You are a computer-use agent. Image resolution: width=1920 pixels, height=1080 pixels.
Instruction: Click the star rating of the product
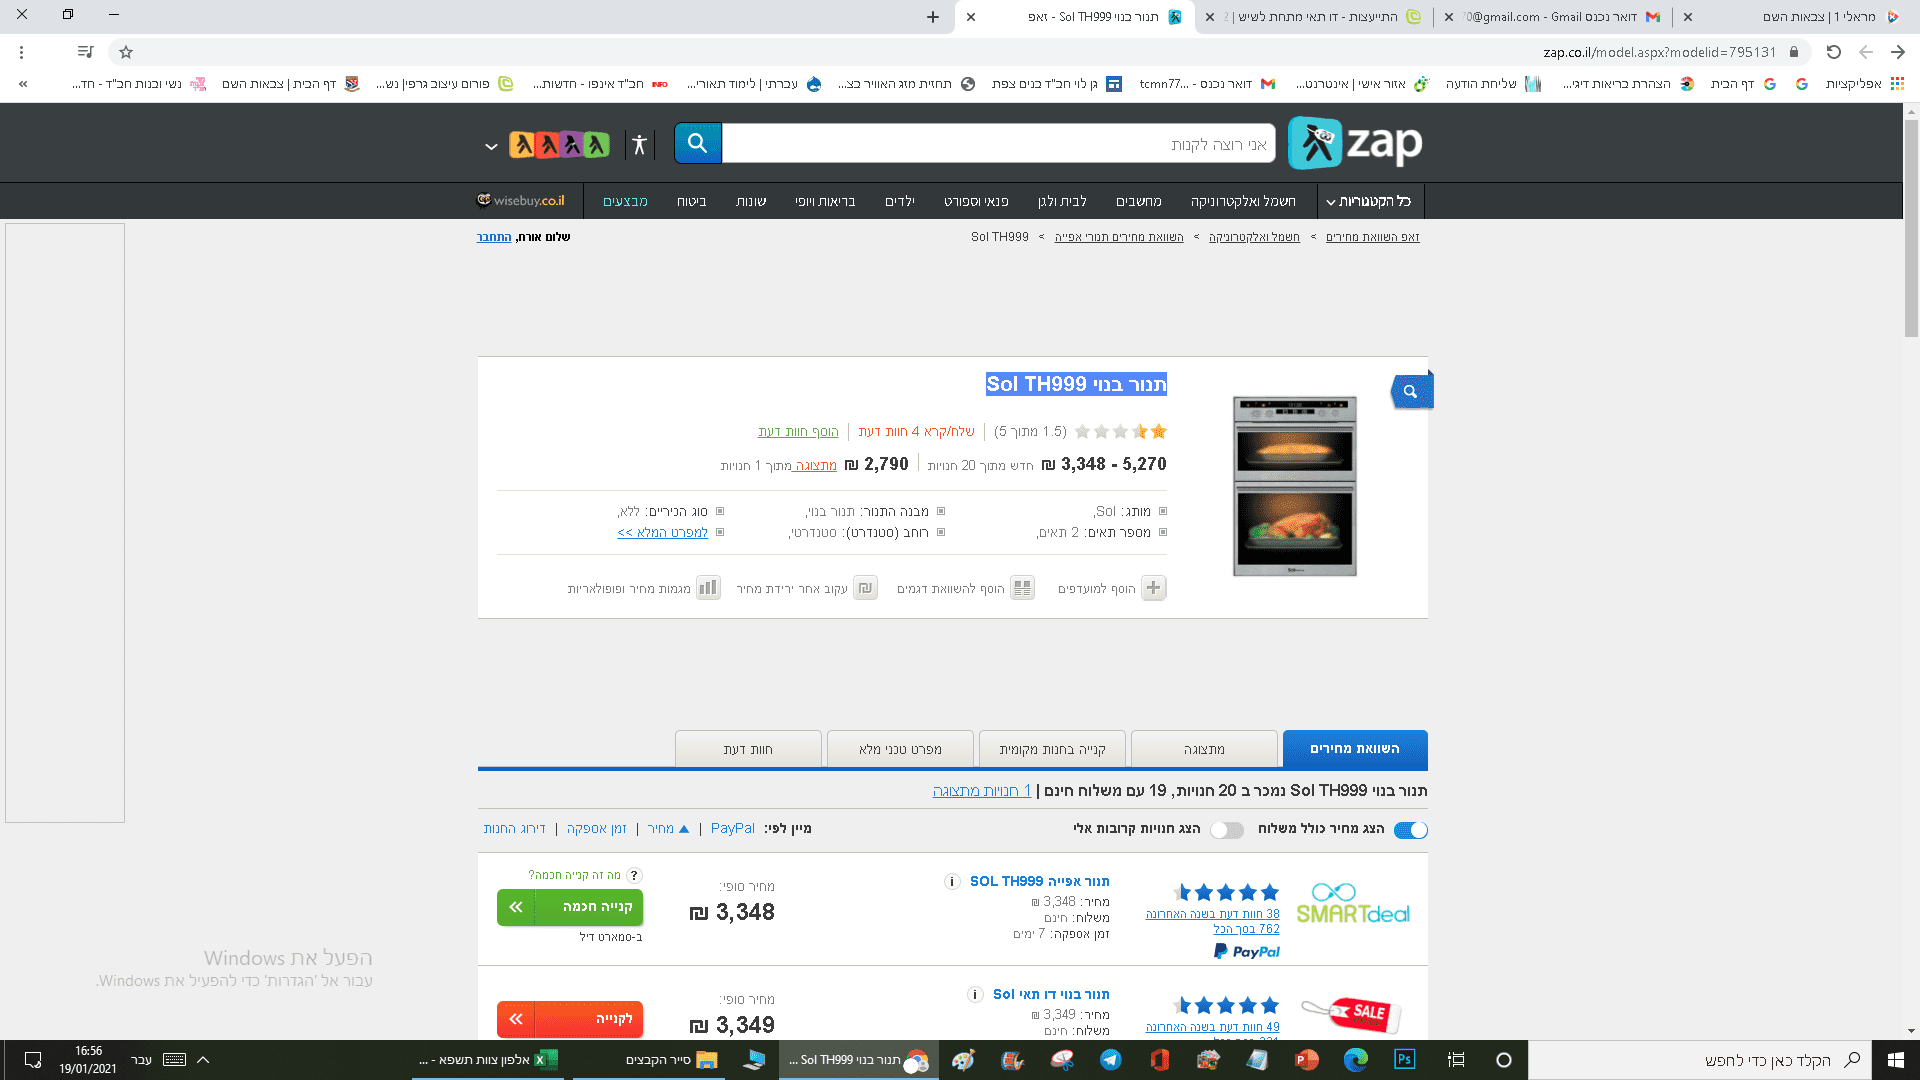1120,432
